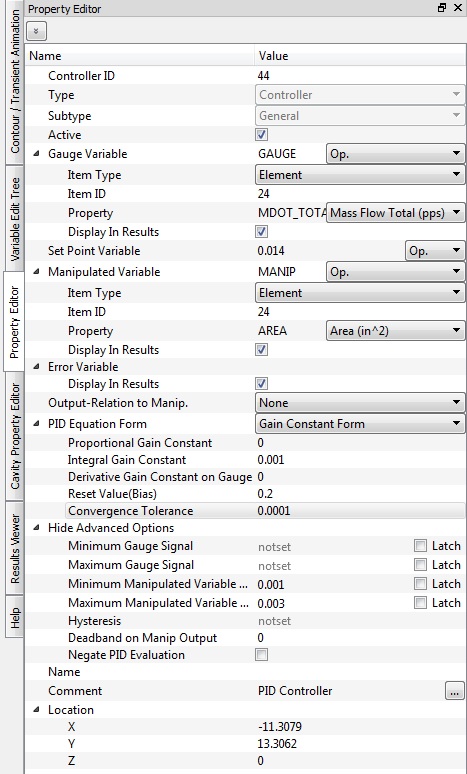Screen dimensions: 467x774
Task: Open the Manipulated Variable Op. dropdown
Action: click(395, 272)
